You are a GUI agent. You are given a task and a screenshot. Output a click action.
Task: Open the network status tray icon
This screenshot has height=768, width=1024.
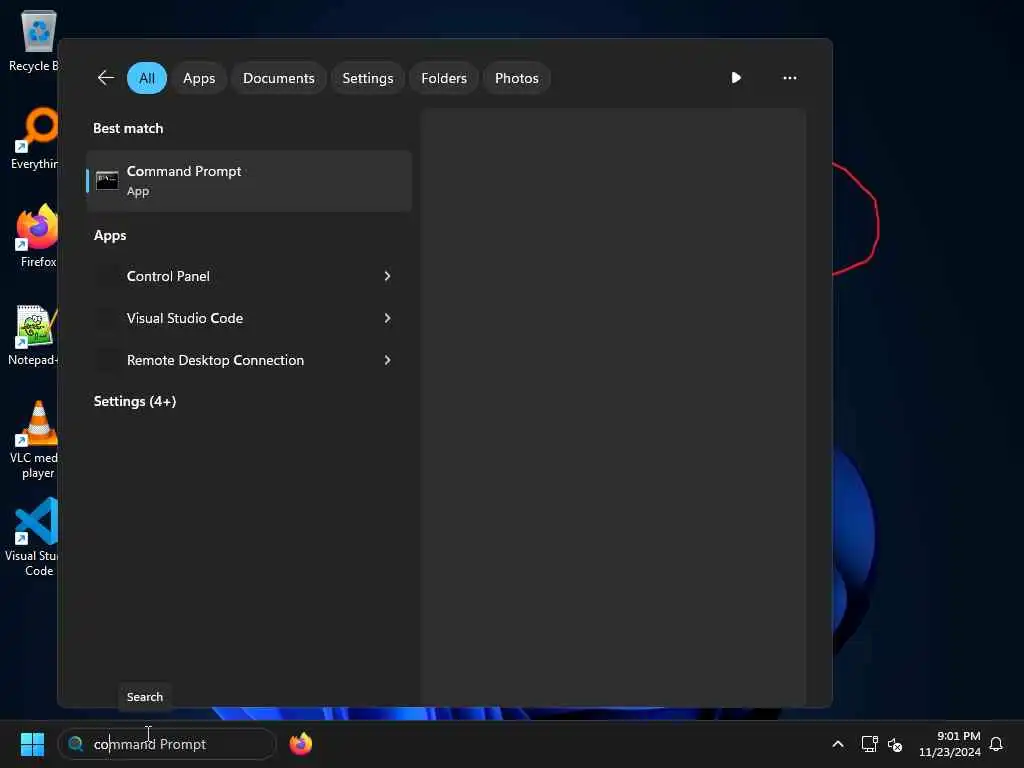tap(869, 744)
